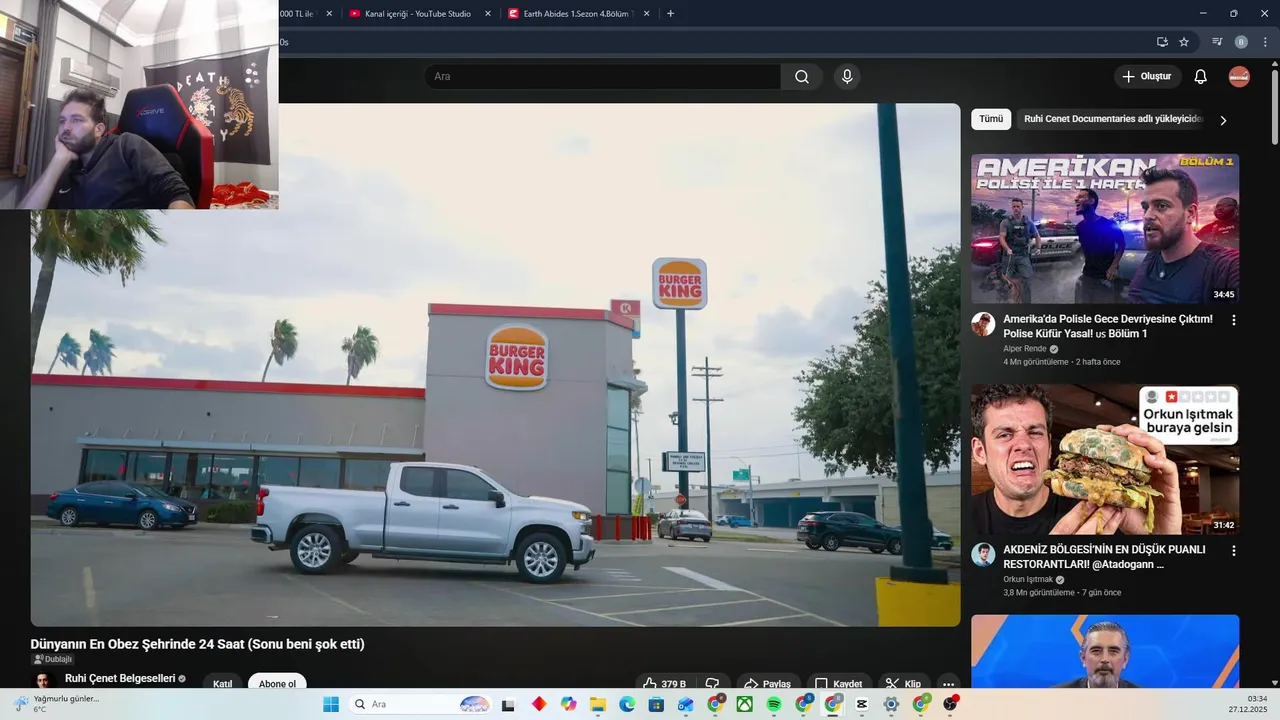This screenshot has height=720, width=1280.
Task: Open OBS Studio from taskbar
Action: pos(950,704)
